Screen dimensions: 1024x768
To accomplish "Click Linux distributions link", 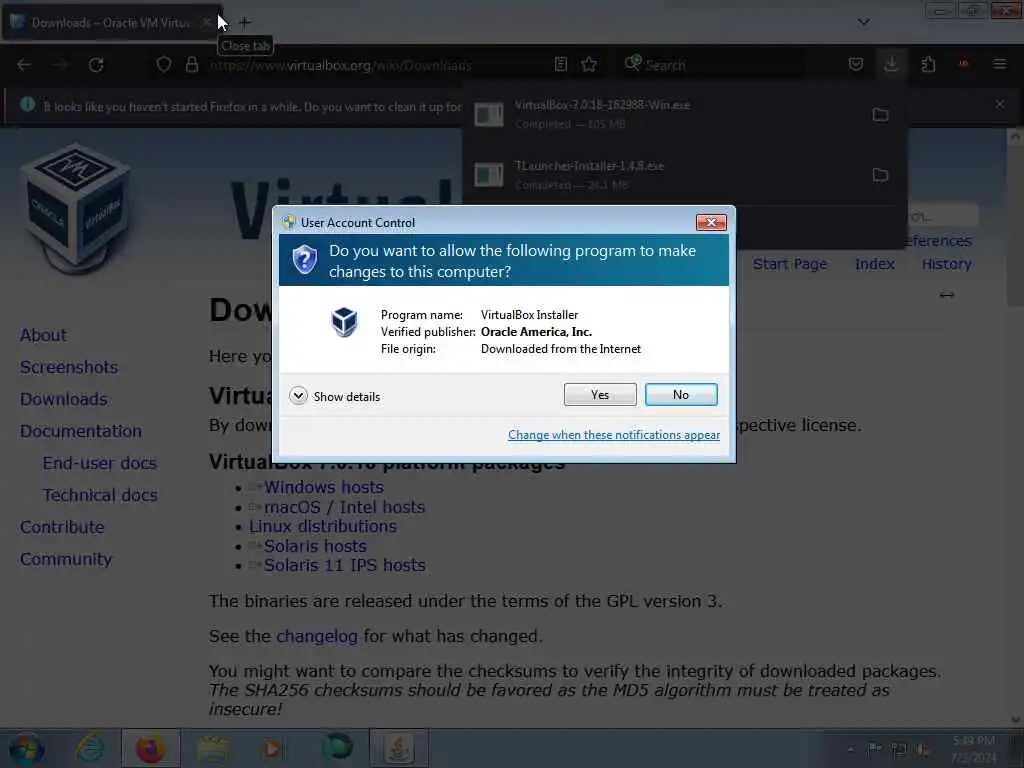I will coord(323,526).
